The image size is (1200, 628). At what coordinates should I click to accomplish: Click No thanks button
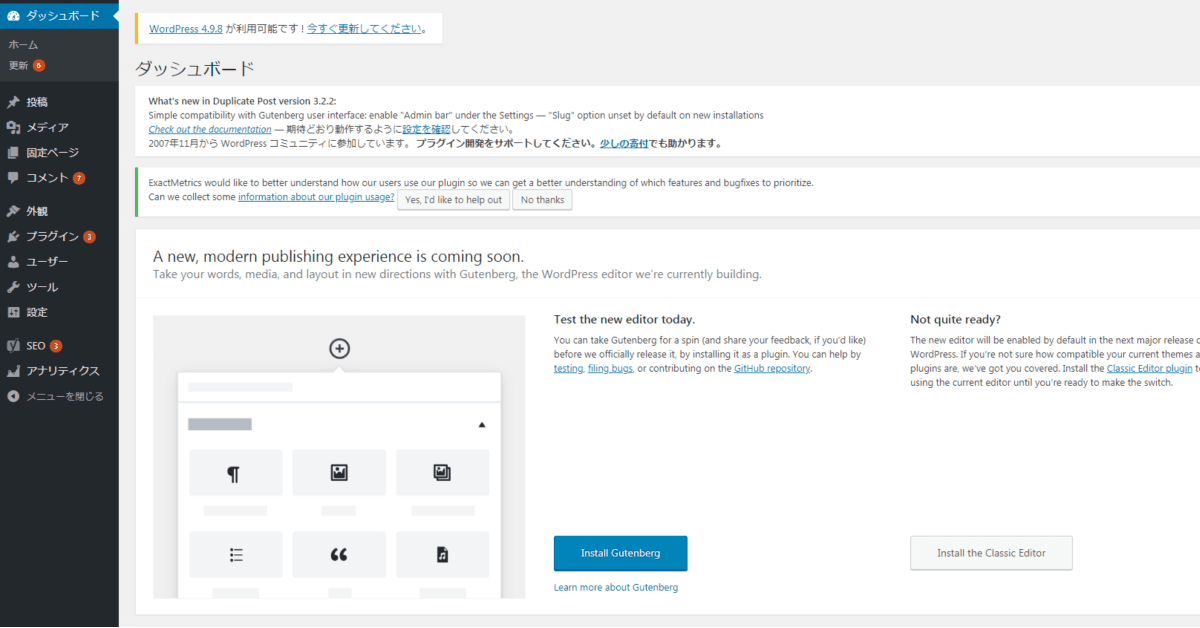542,200
